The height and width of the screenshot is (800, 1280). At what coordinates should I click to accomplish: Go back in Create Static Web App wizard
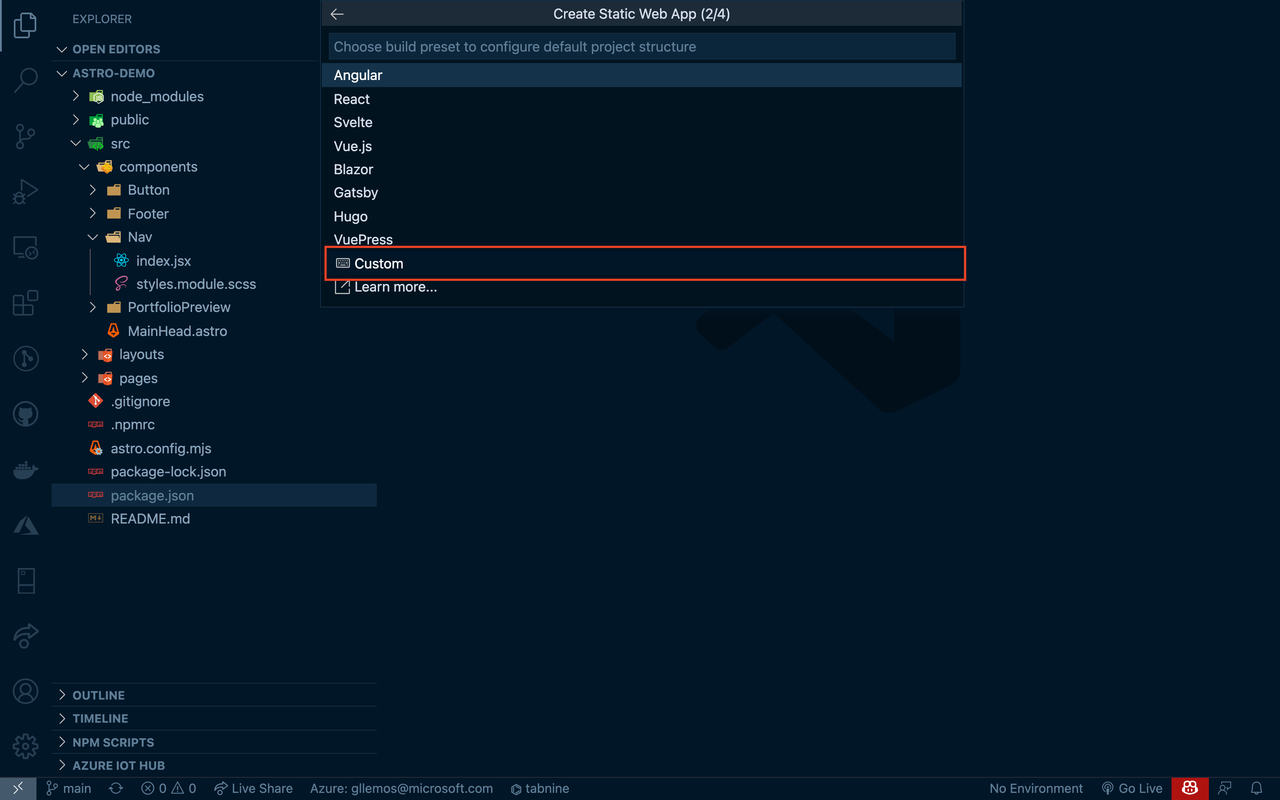click(337, 14)
